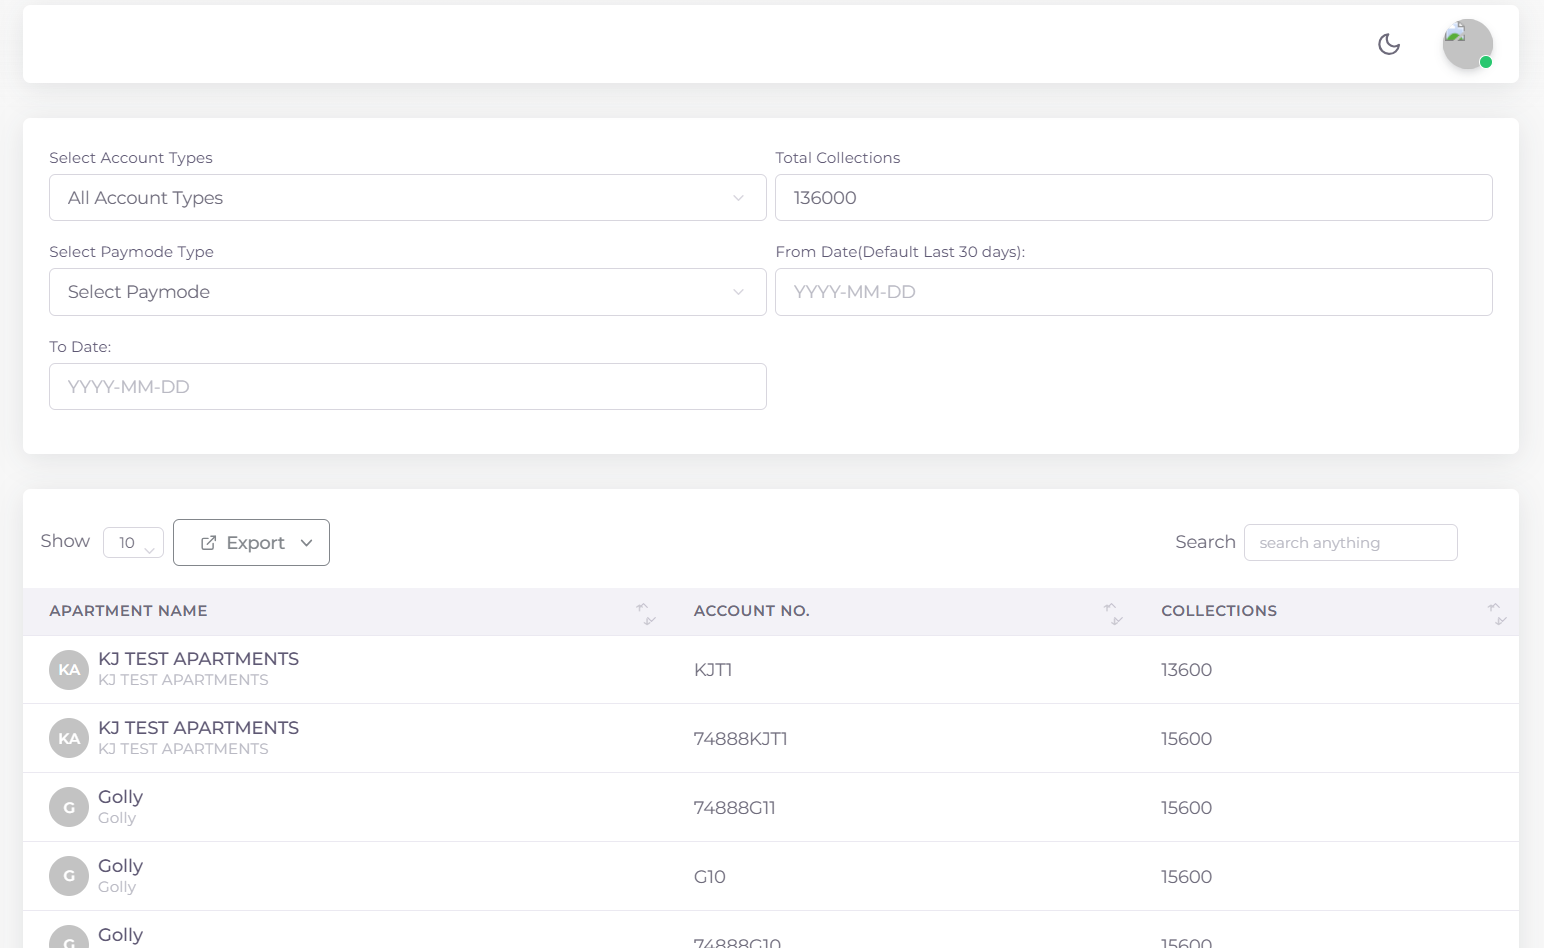Expand the All Account Types dropdown
This screenshot has height=948, width=1544.
[407, 198]
